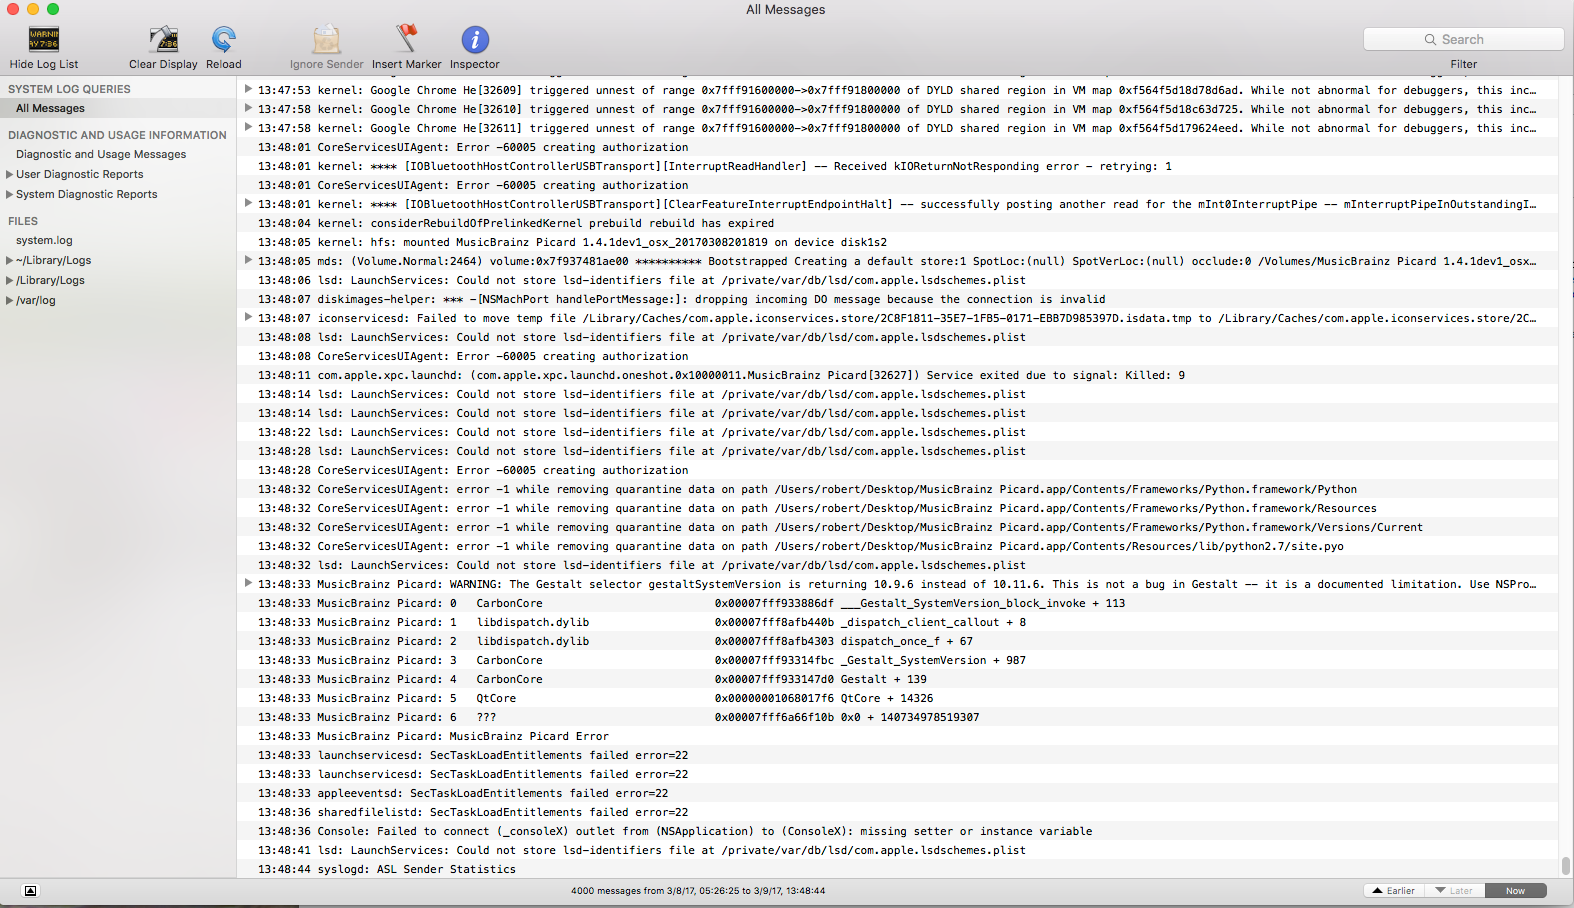Expand the /Library/Logs folder
The height and width of the screenshot is (908, 1574).
[x=10, y=280]
